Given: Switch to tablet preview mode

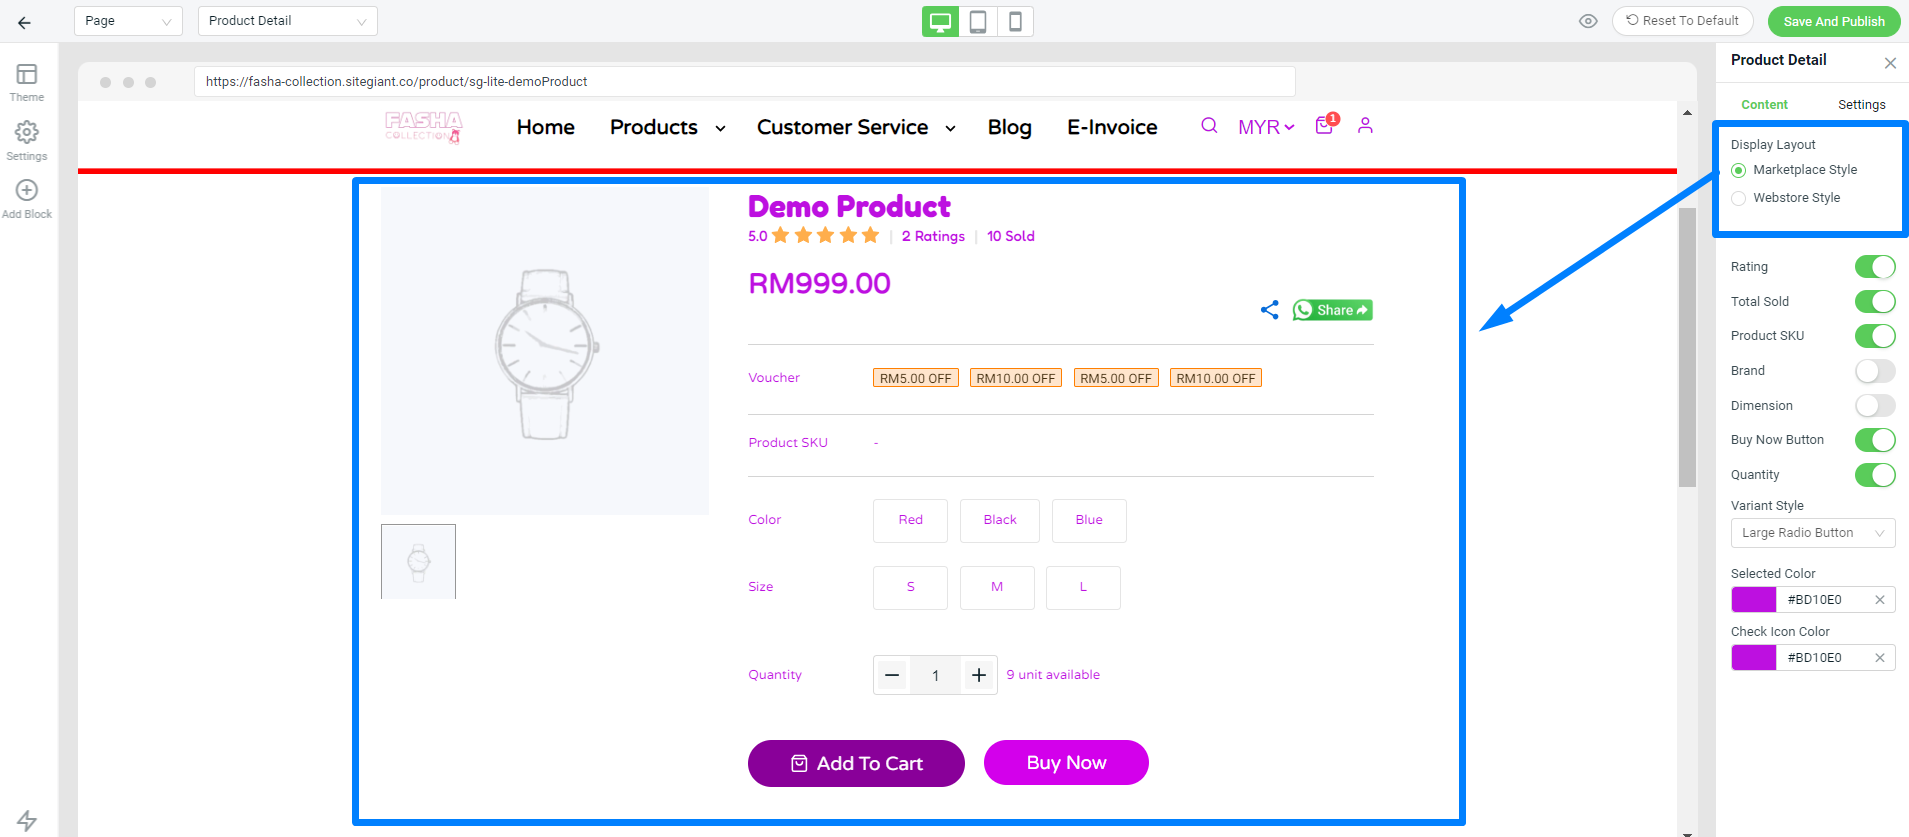Looking at the screenshot, I should pos(978,21).
